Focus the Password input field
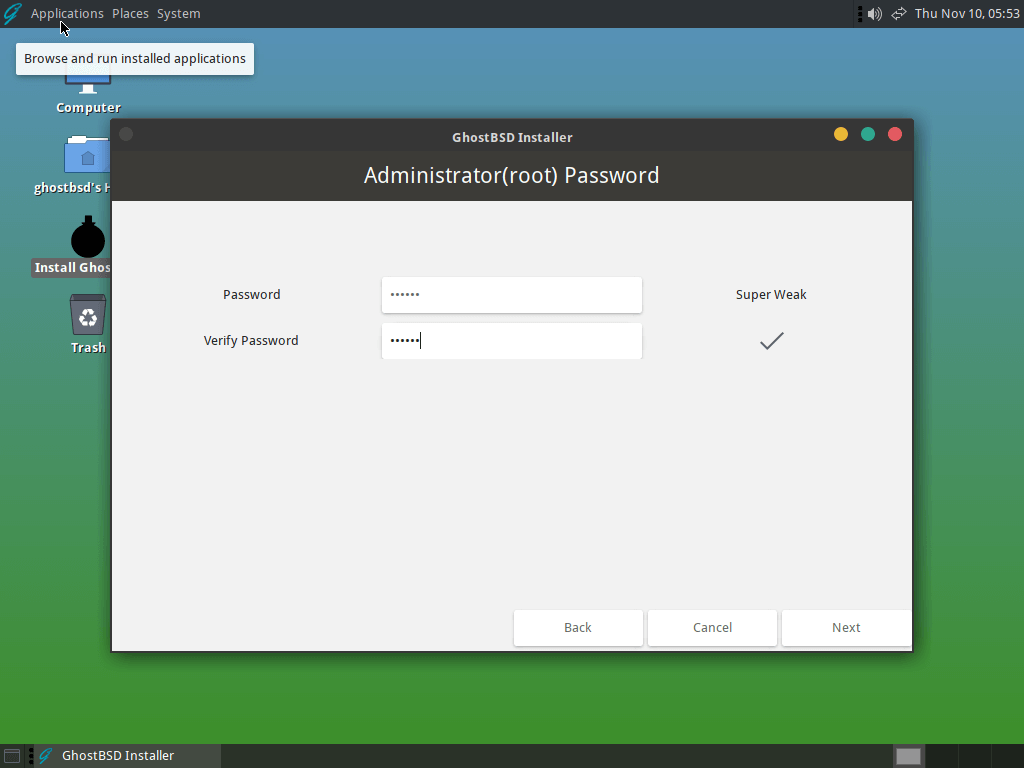This screenshot has height=768, width=1024. click(511, 295)
